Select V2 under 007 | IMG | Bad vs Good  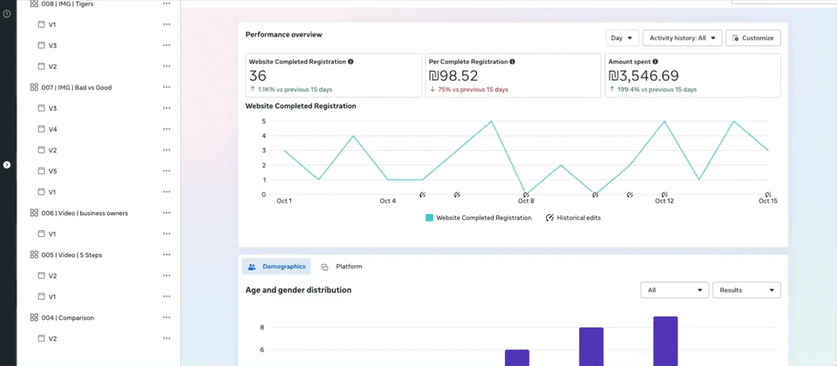click(52, 150)
